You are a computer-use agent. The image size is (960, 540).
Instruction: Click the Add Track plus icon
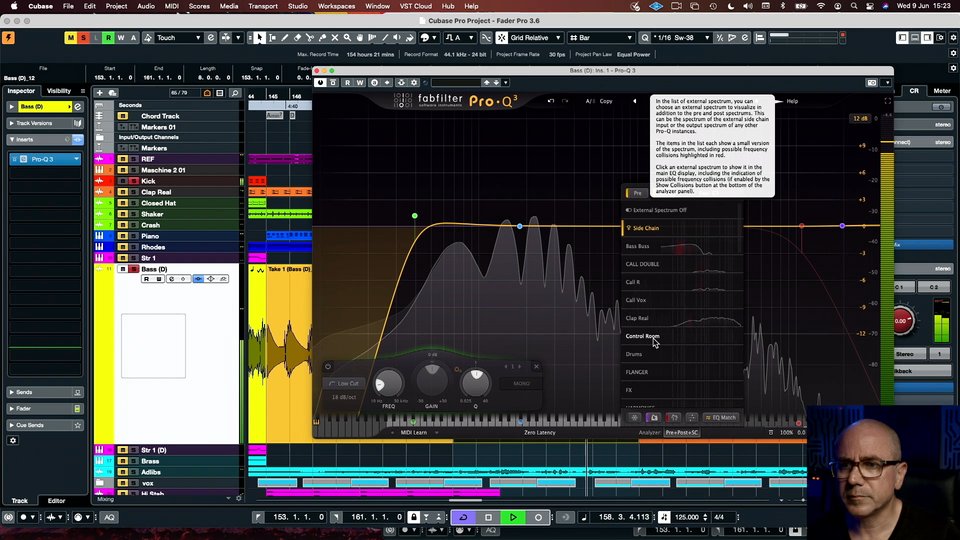tap(99, 93)
